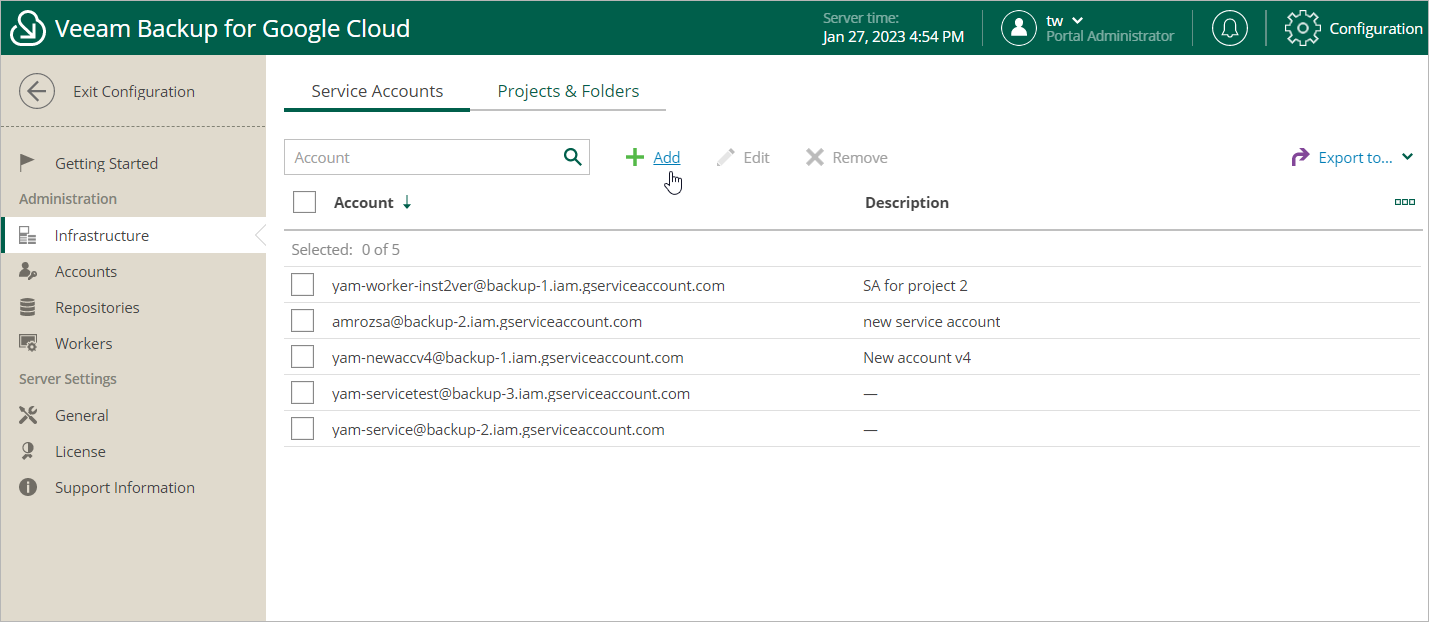Click the server time display
Image resolution: width=1429 pixels, height=622 pixels.
point(893,28)
